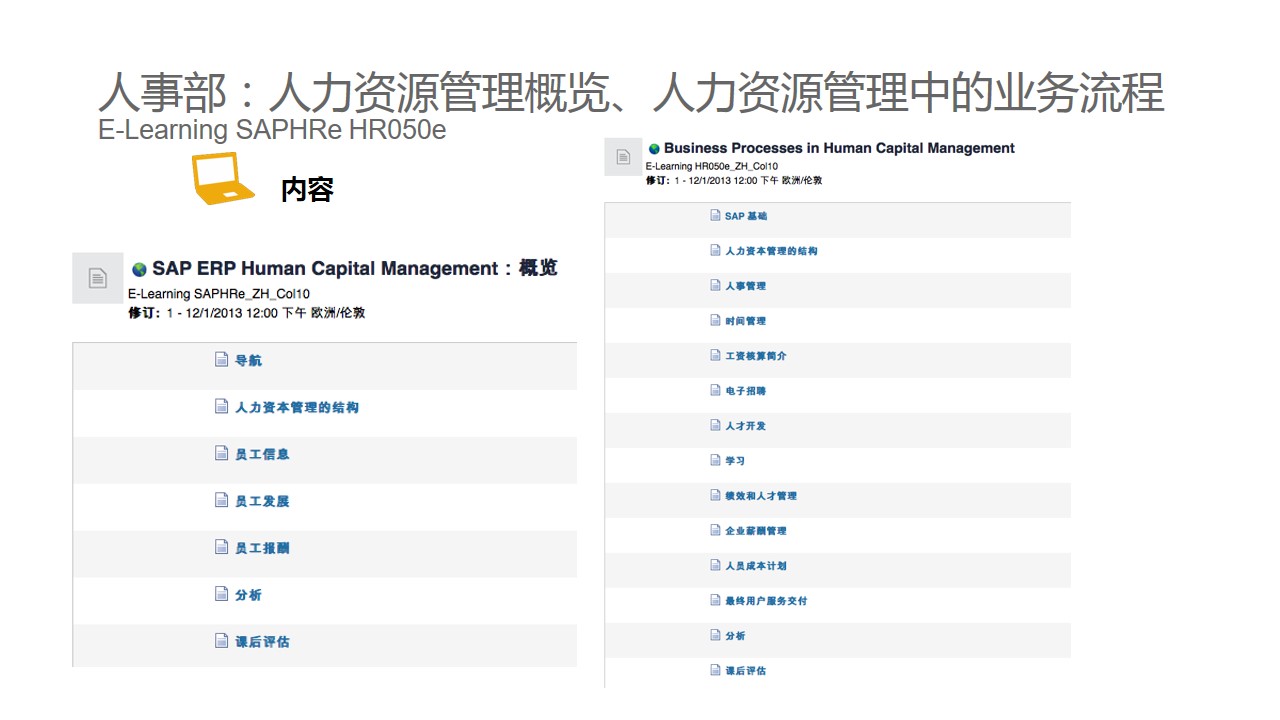Click page icon beside 人力资本管理的结构 in Business Processes course
This screenshot has width=1280, height=720.
tap(715, 250)
